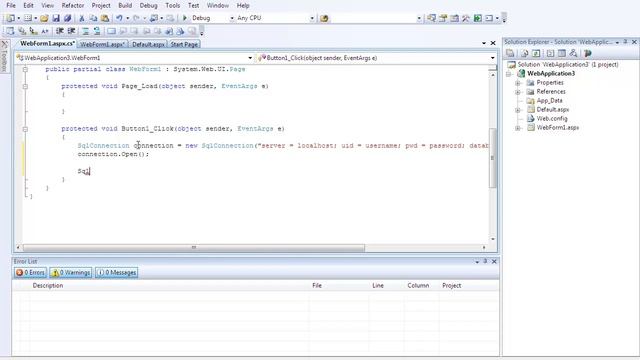Switch to the Start Page tab
Screen dimensions: 640x360
184,44
